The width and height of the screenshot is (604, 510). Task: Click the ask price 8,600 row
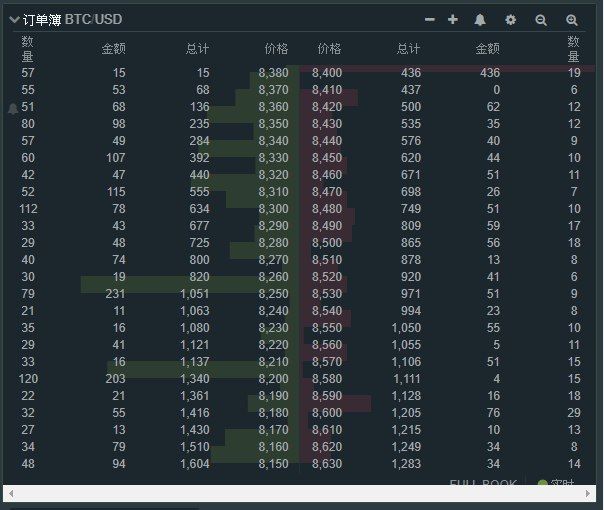point(326,413)
